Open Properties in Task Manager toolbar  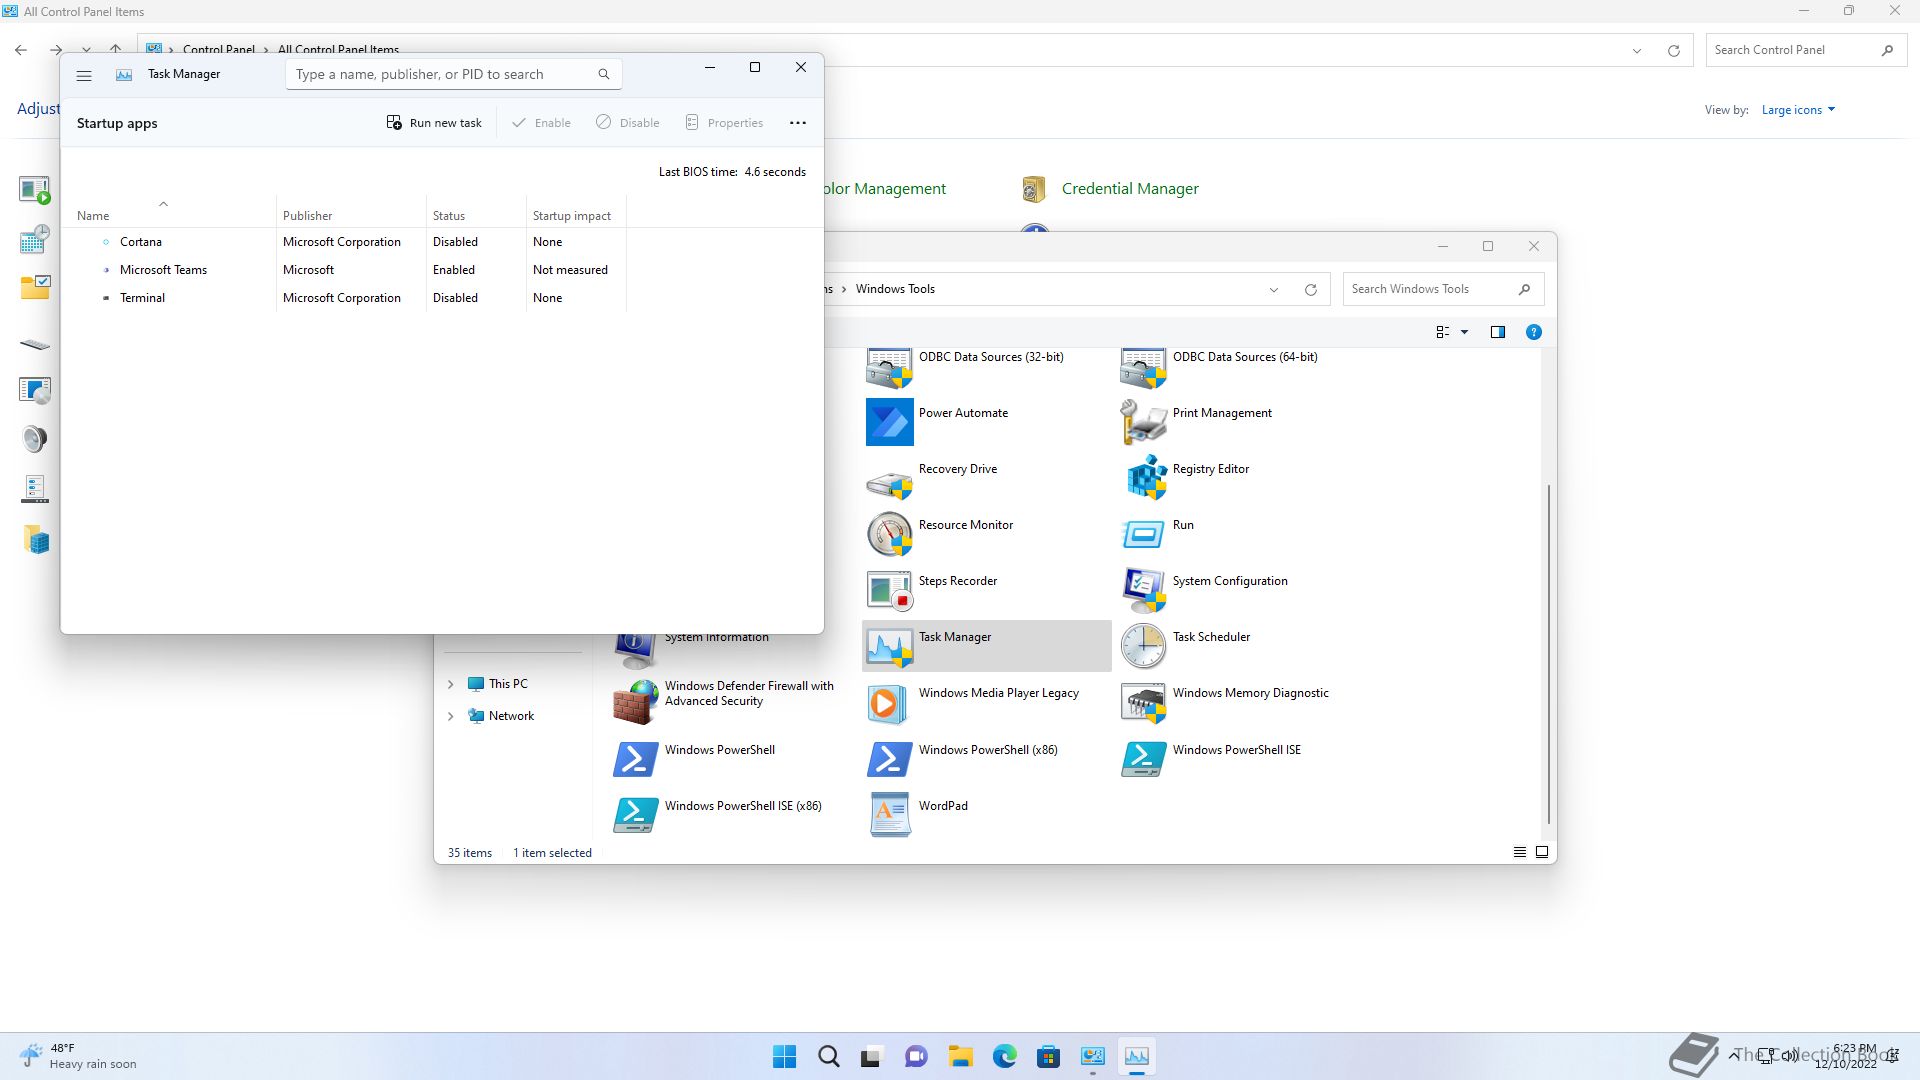724,123
